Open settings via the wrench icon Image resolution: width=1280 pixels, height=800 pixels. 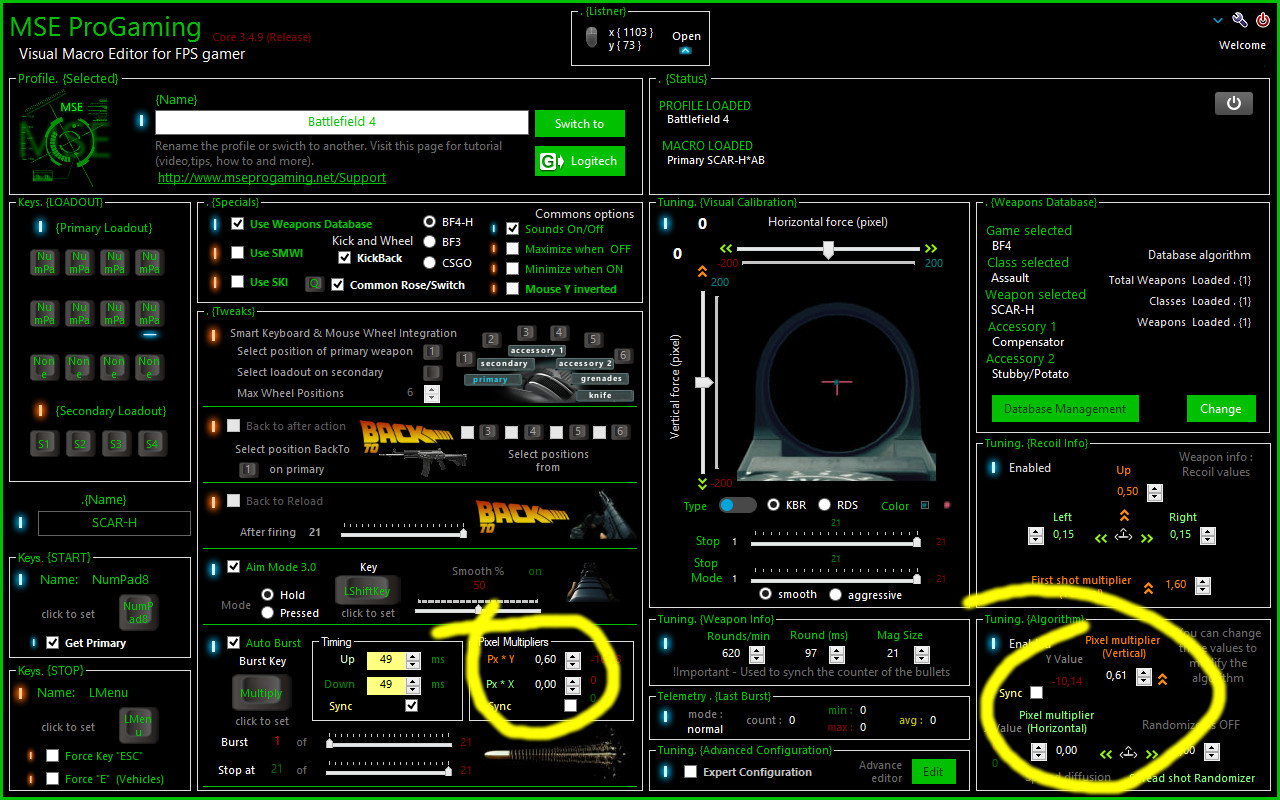pyautogui.click(x=1240, y=20)
